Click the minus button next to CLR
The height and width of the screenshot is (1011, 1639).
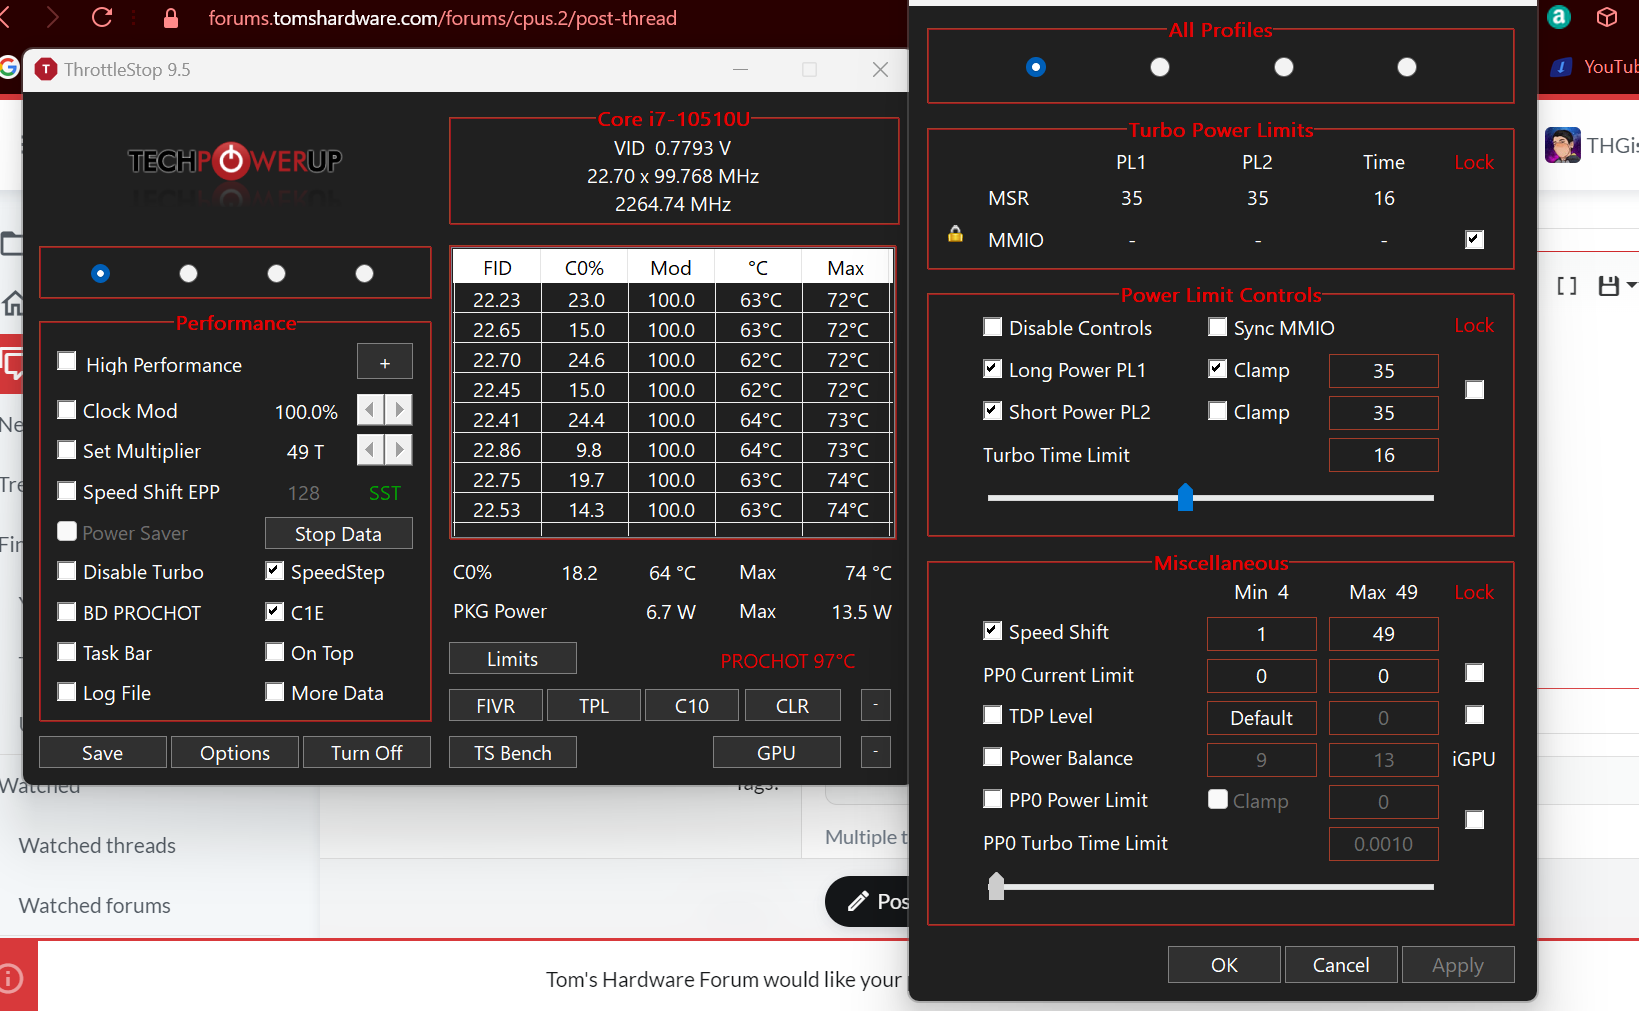coord(875,705)
